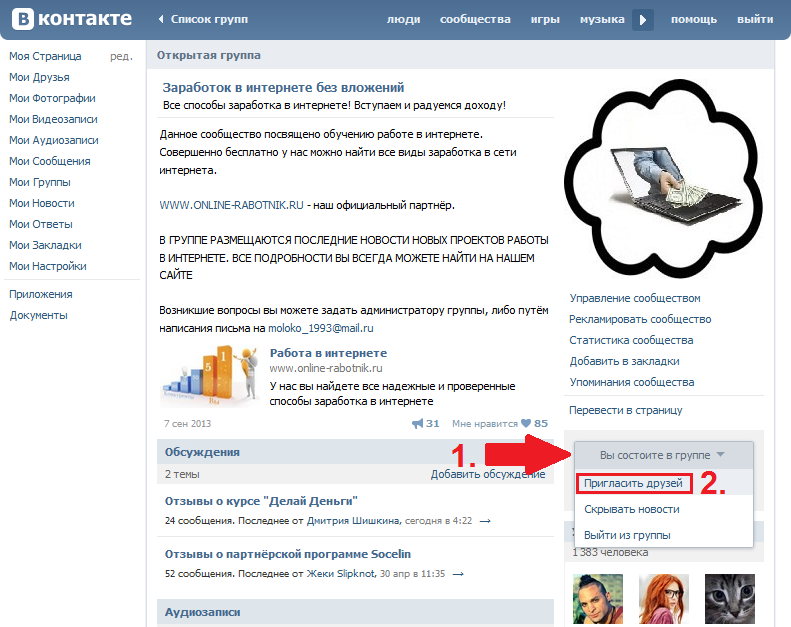Open the Работа в интернете attached link title
The image size is (791, 627).
328,353
